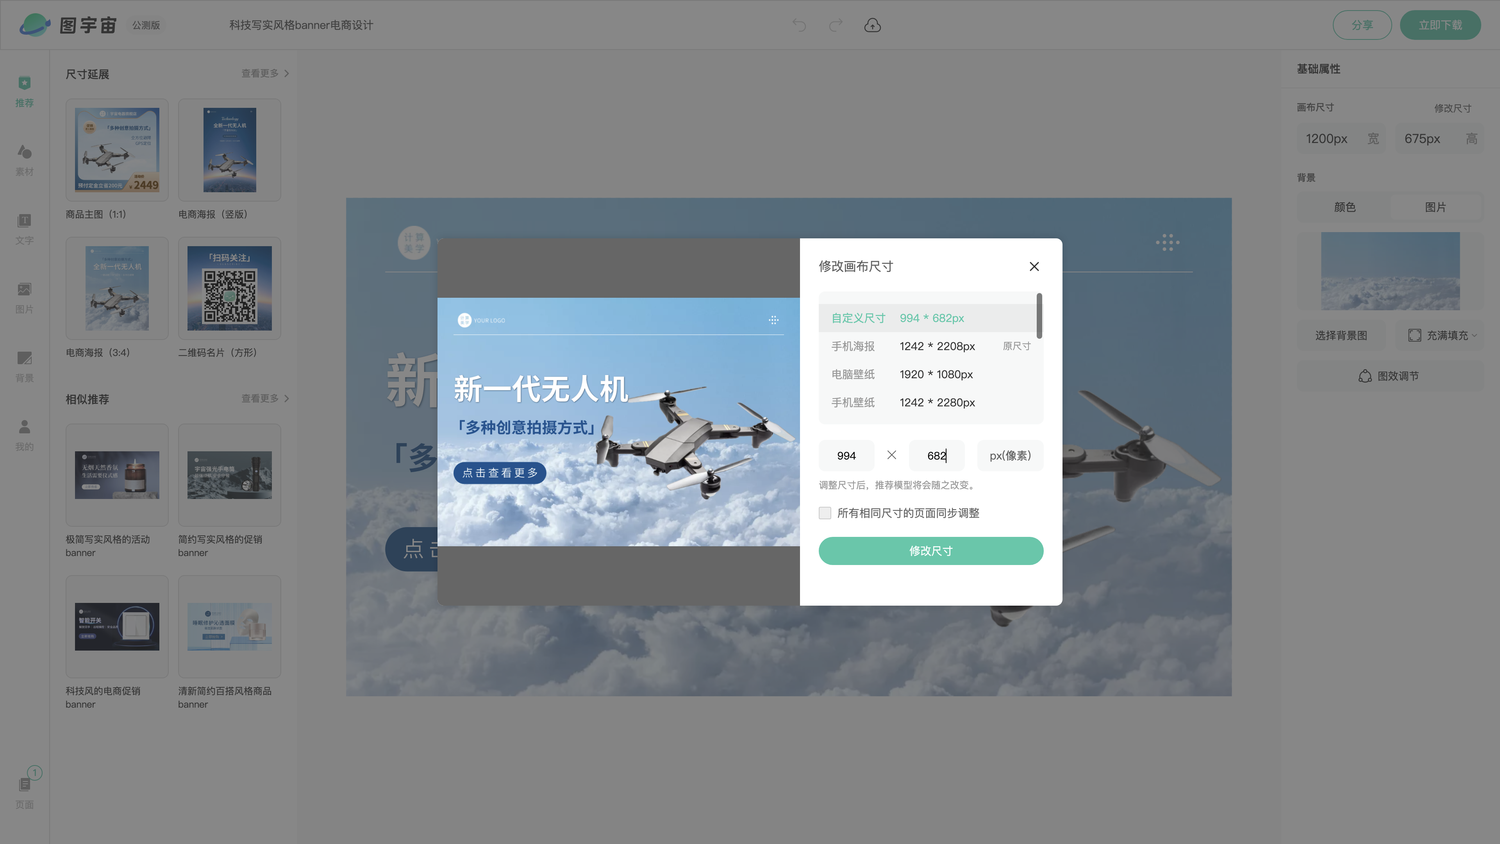Viewport: 1500px width, 844px height.
Task: Open the 清新简约日搭风格商品 banner template
Action: (x=230, y=627)
